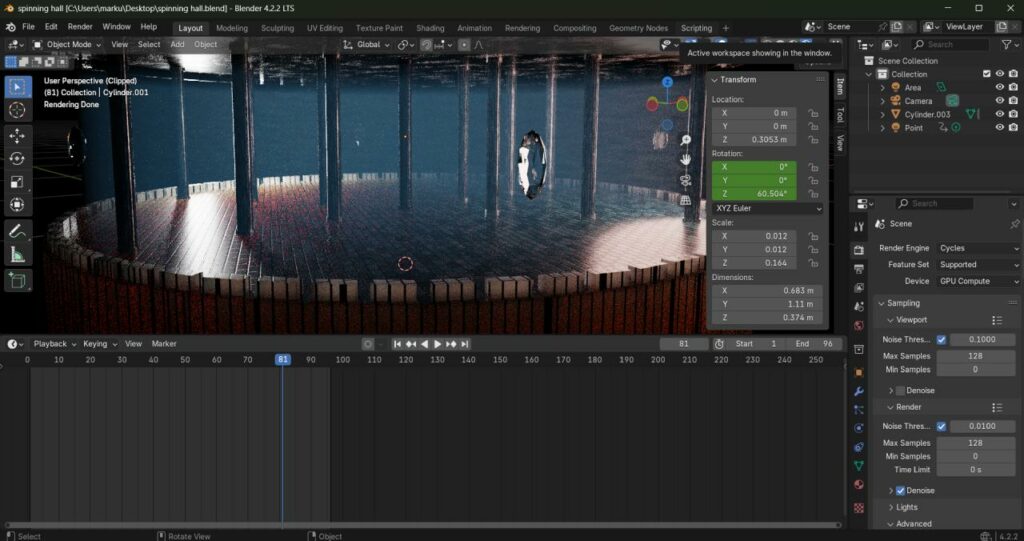
Task: Open the Render properties tab icon
Action: [859, 250]
